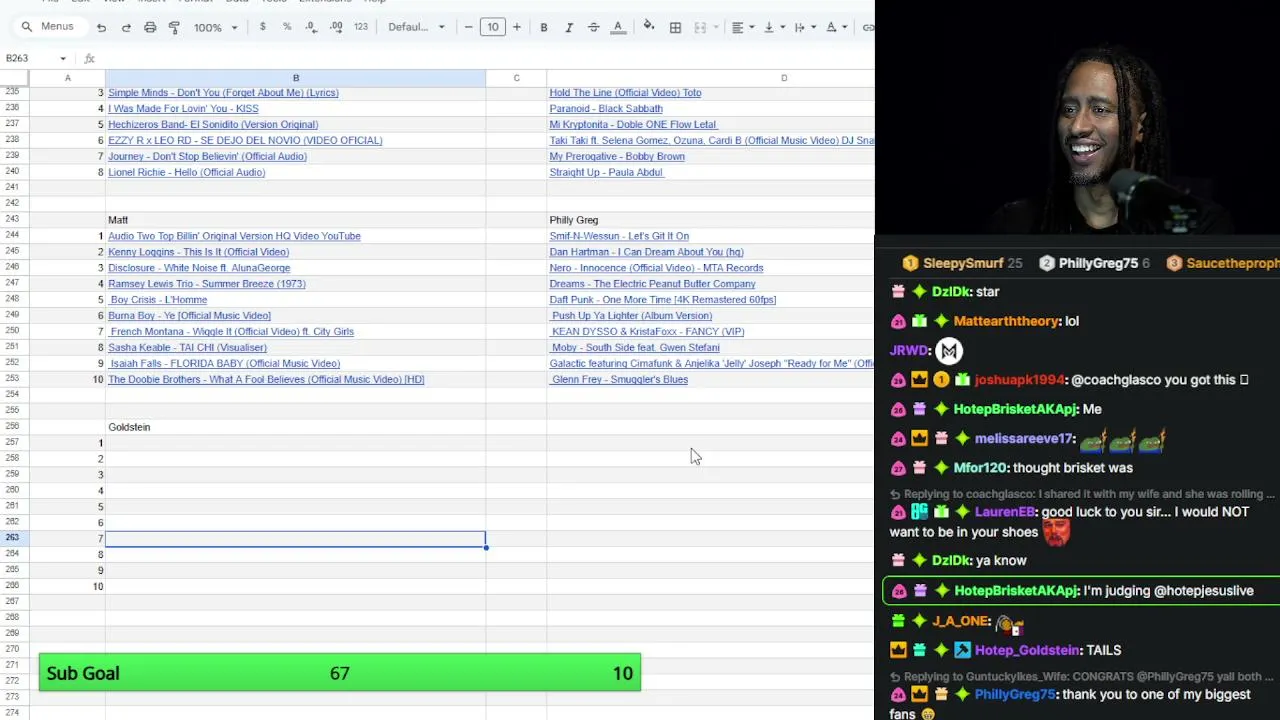Open the Glenn Frey Smuggler's Blues link
The height and width of the screenshot is (720, 1280).
(620, 379)
